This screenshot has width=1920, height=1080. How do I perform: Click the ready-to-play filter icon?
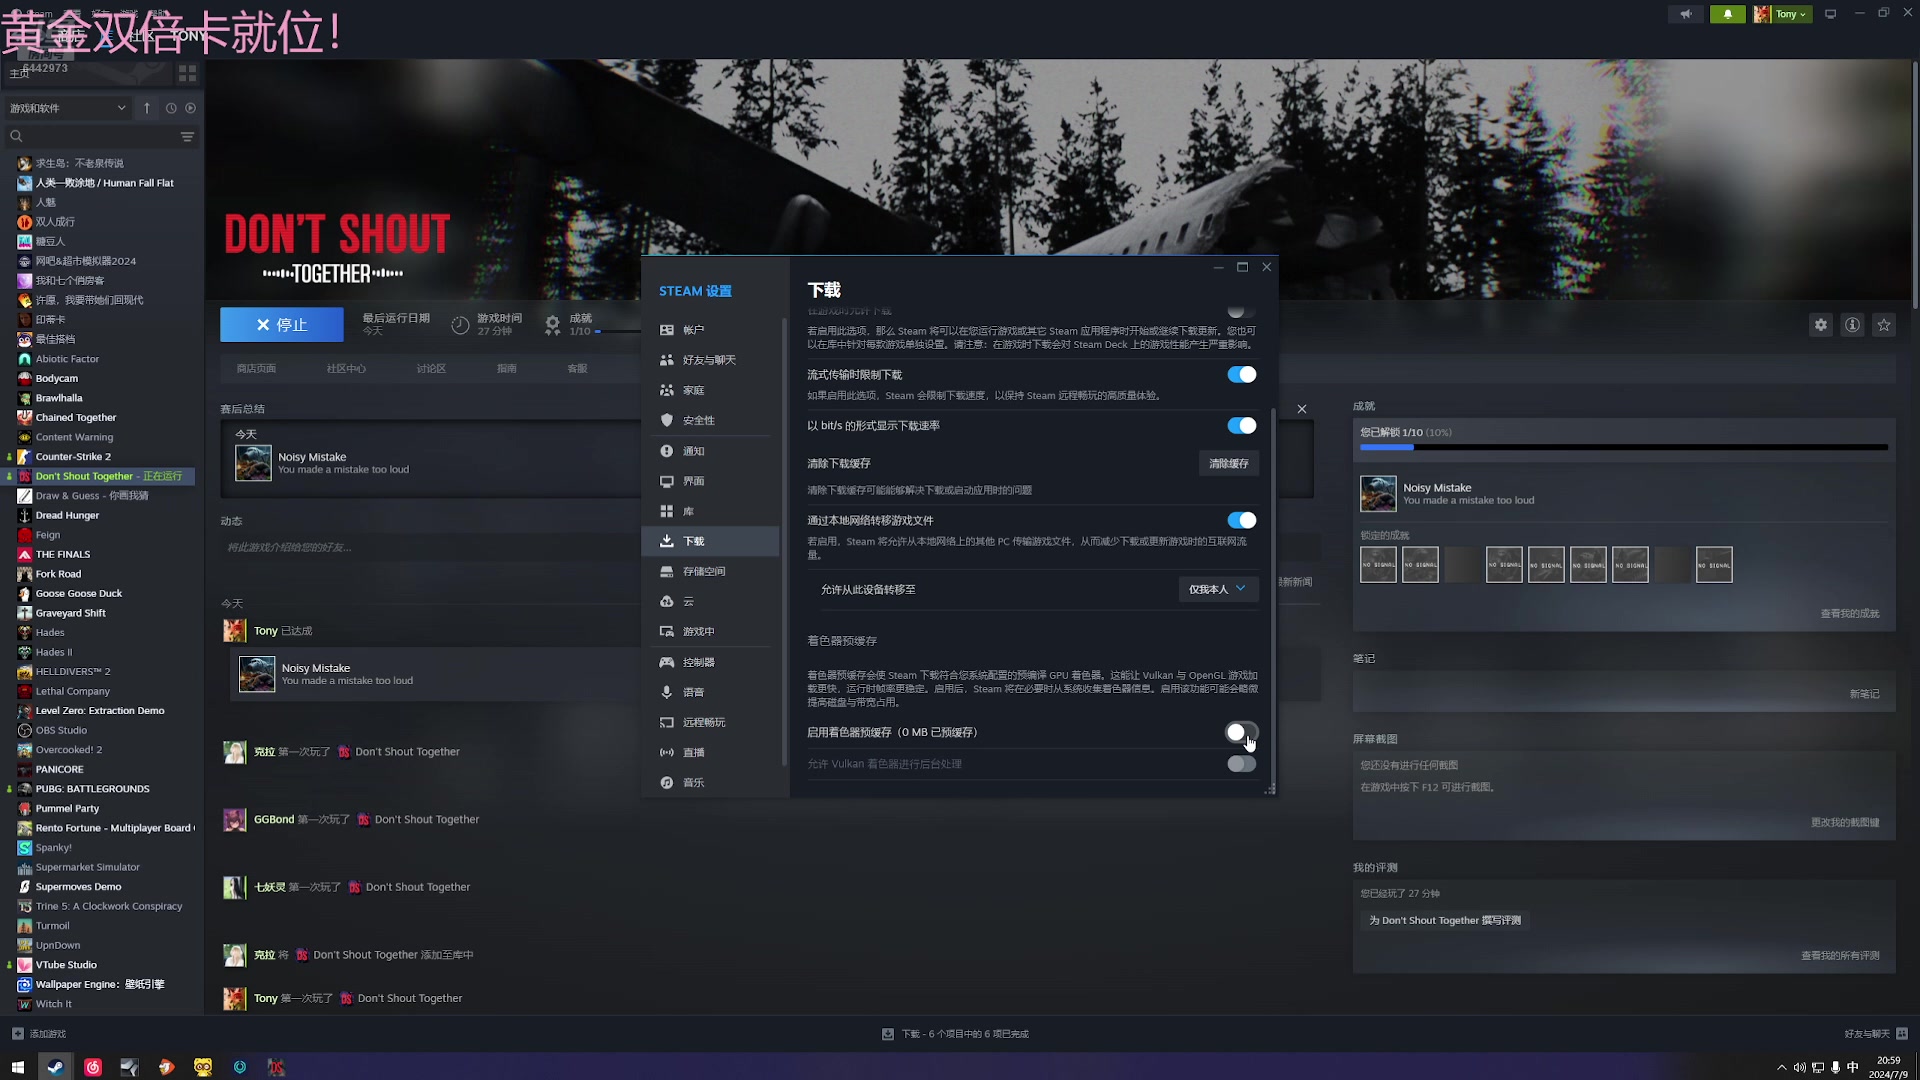coord(191,108)
